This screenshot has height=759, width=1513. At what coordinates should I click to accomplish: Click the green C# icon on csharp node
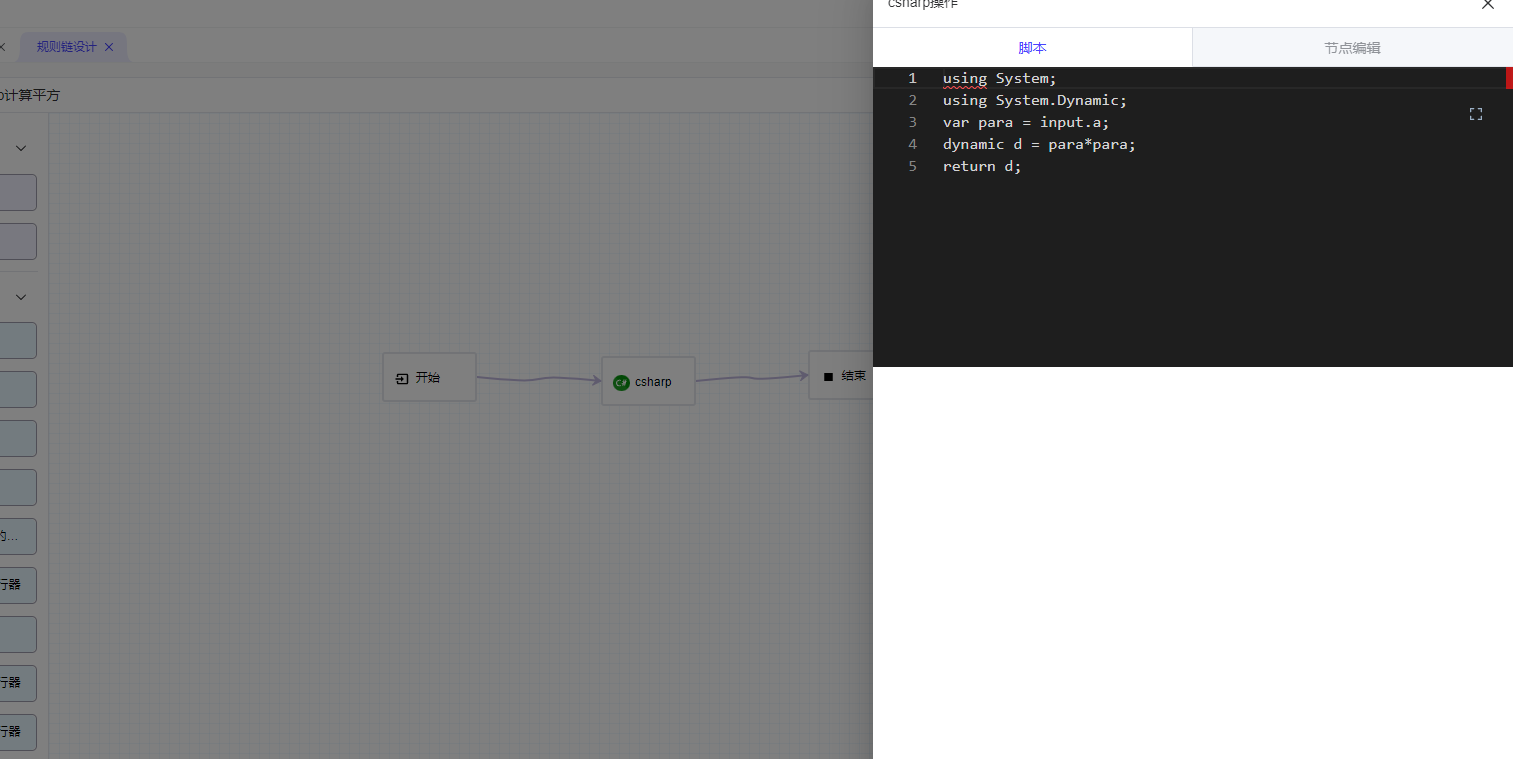pyautogui.click(x=621, y=382)
